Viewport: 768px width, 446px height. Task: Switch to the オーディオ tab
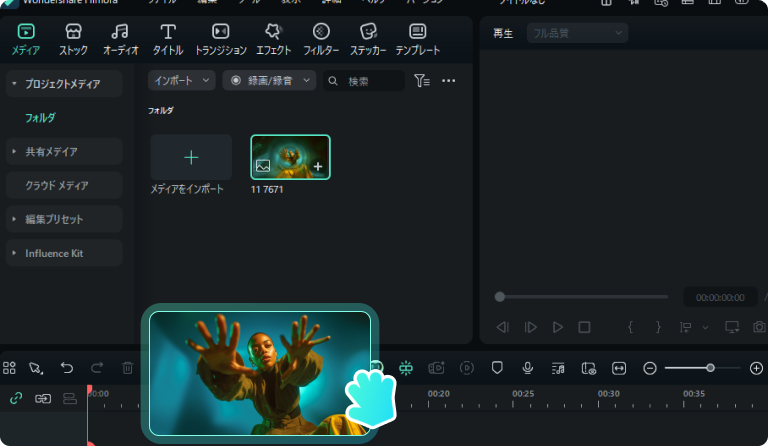click(x=120, y=39)
